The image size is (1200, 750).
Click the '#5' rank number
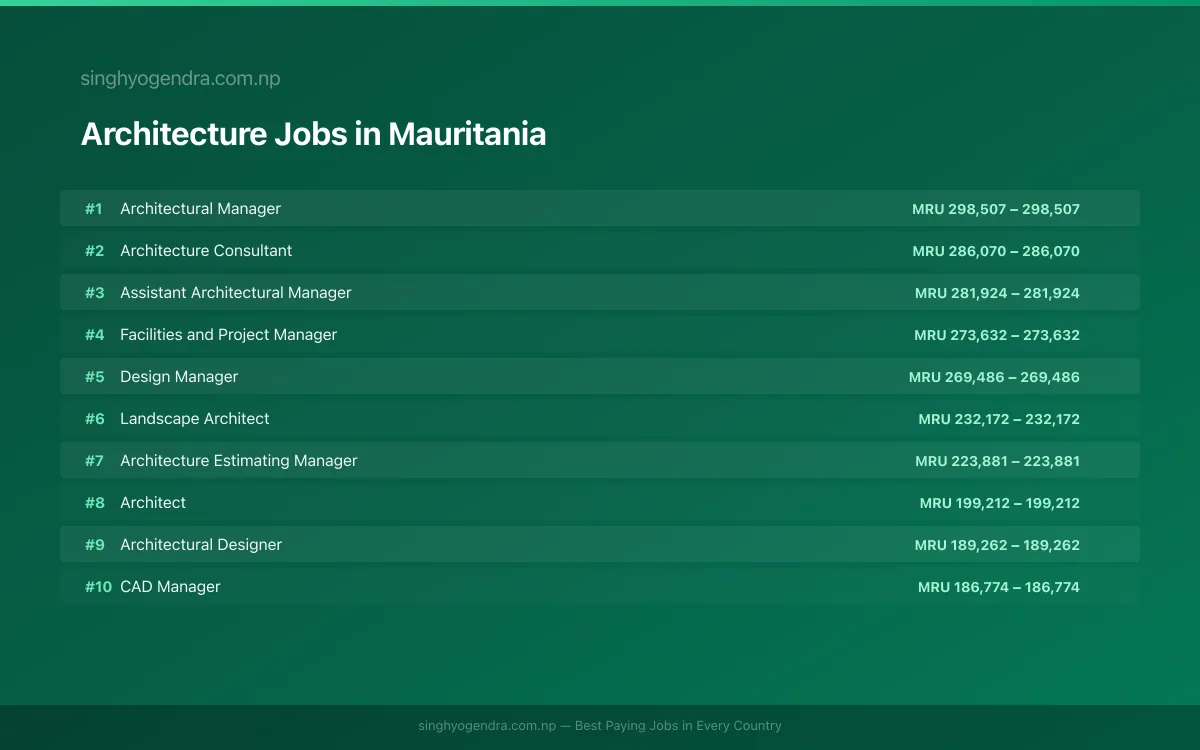click(x=94, y=377)
